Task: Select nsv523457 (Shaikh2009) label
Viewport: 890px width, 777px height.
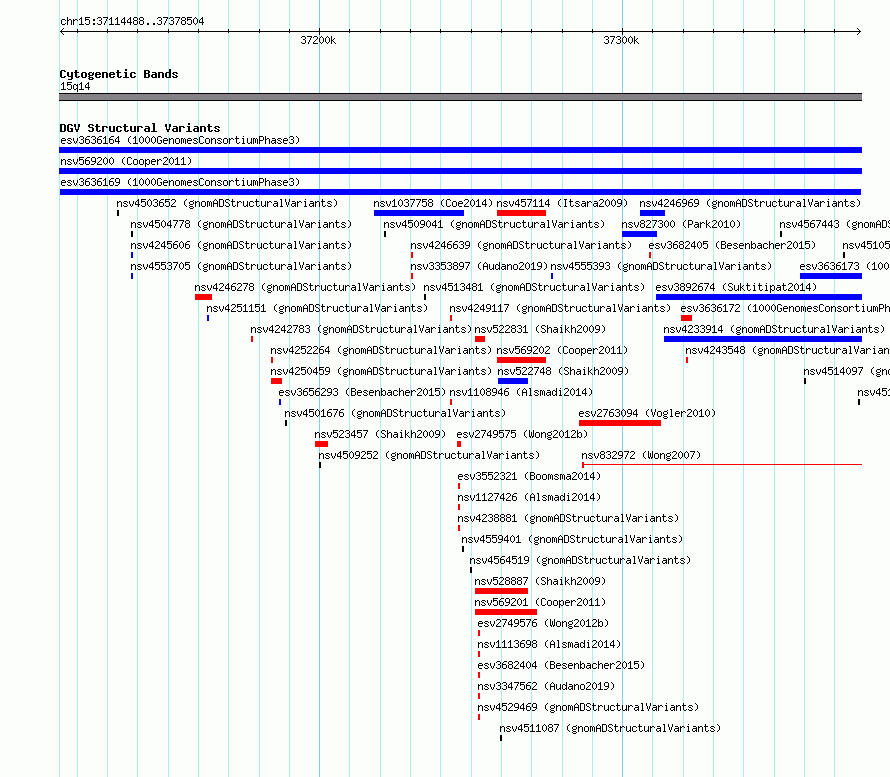Action: point(380,434)
